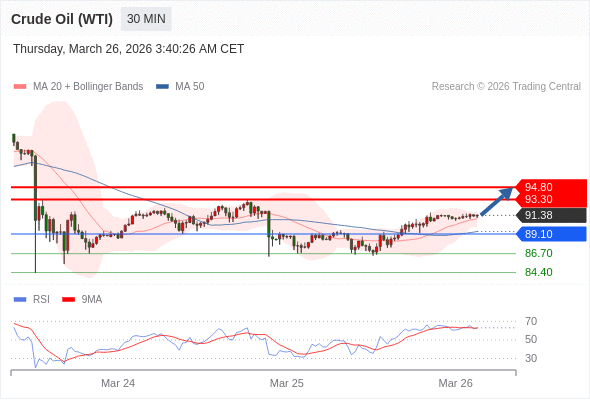Screen dimensions: 590x400
Task: Click the Mar 24 date axis label
Action: [118, 383]
